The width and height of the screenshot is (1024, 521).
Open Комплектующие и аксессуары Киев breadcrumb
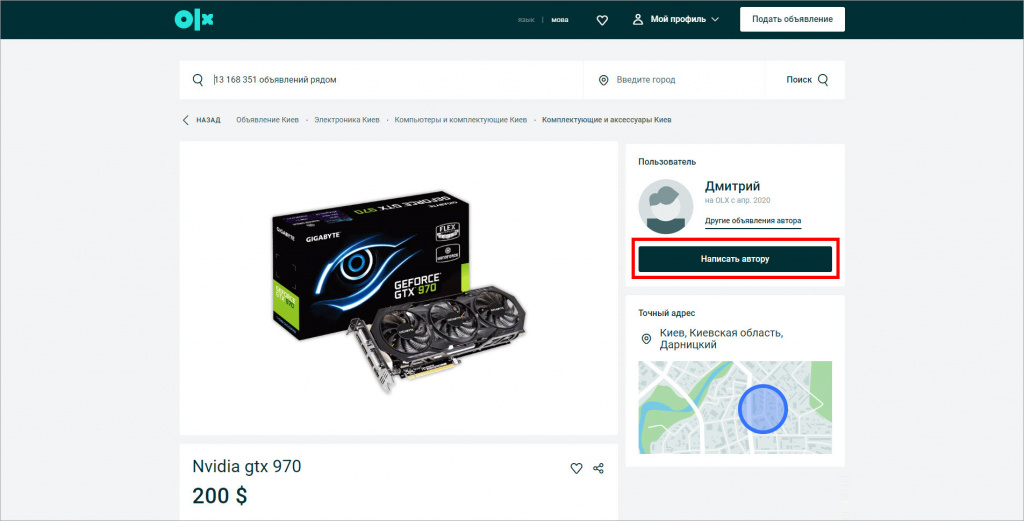pyautogui.click(x=607, y=120)
